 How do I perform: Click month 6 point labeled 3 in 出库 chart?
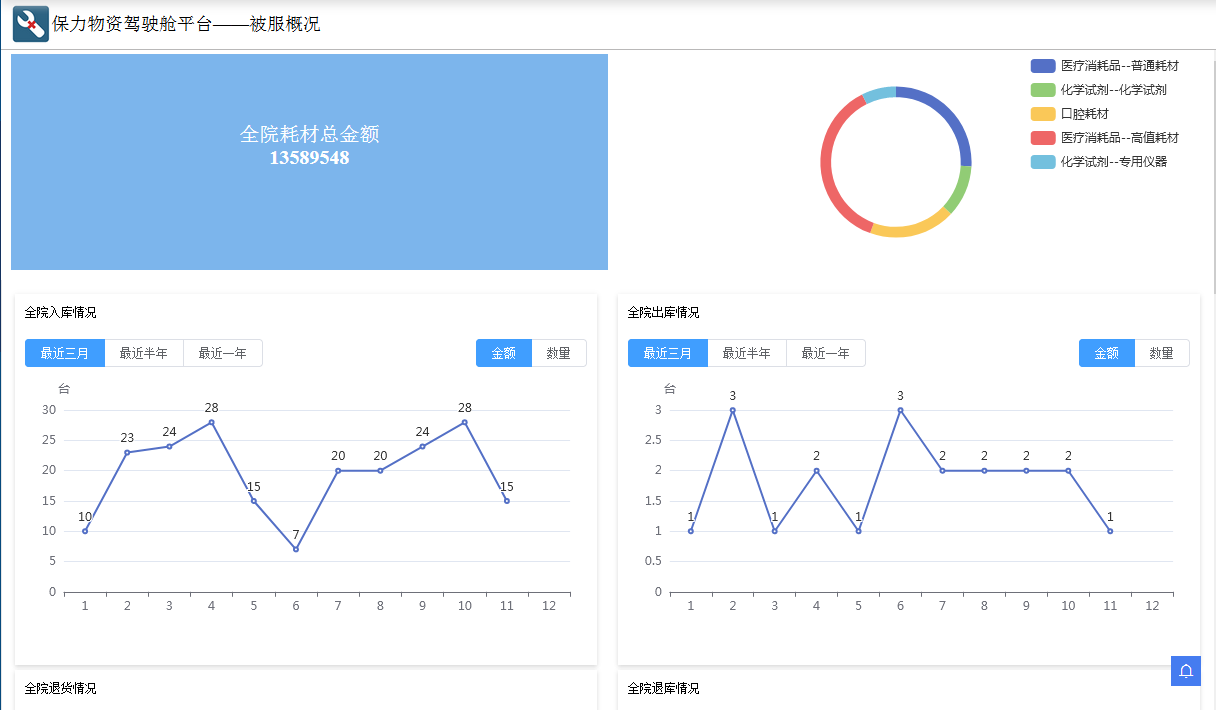(x=900, y=410)
